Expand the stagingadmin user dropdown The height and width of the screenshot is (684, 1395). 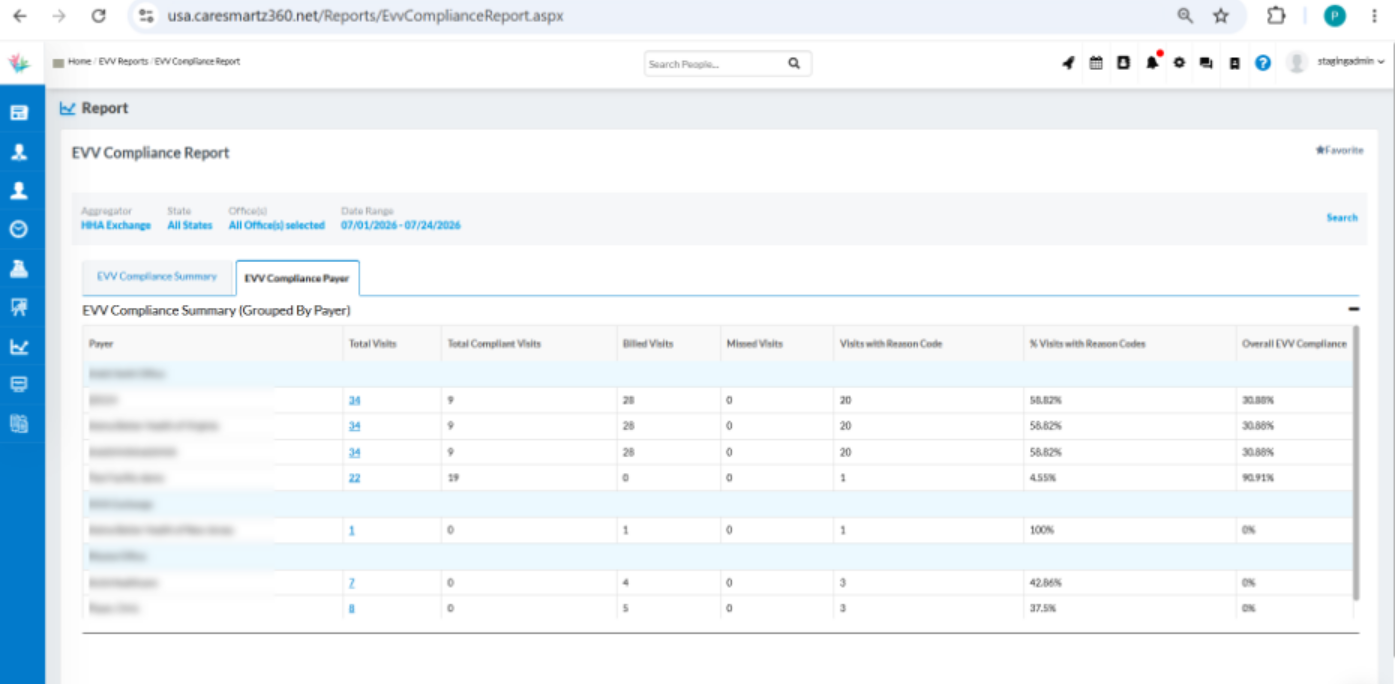pos(1351,62)
